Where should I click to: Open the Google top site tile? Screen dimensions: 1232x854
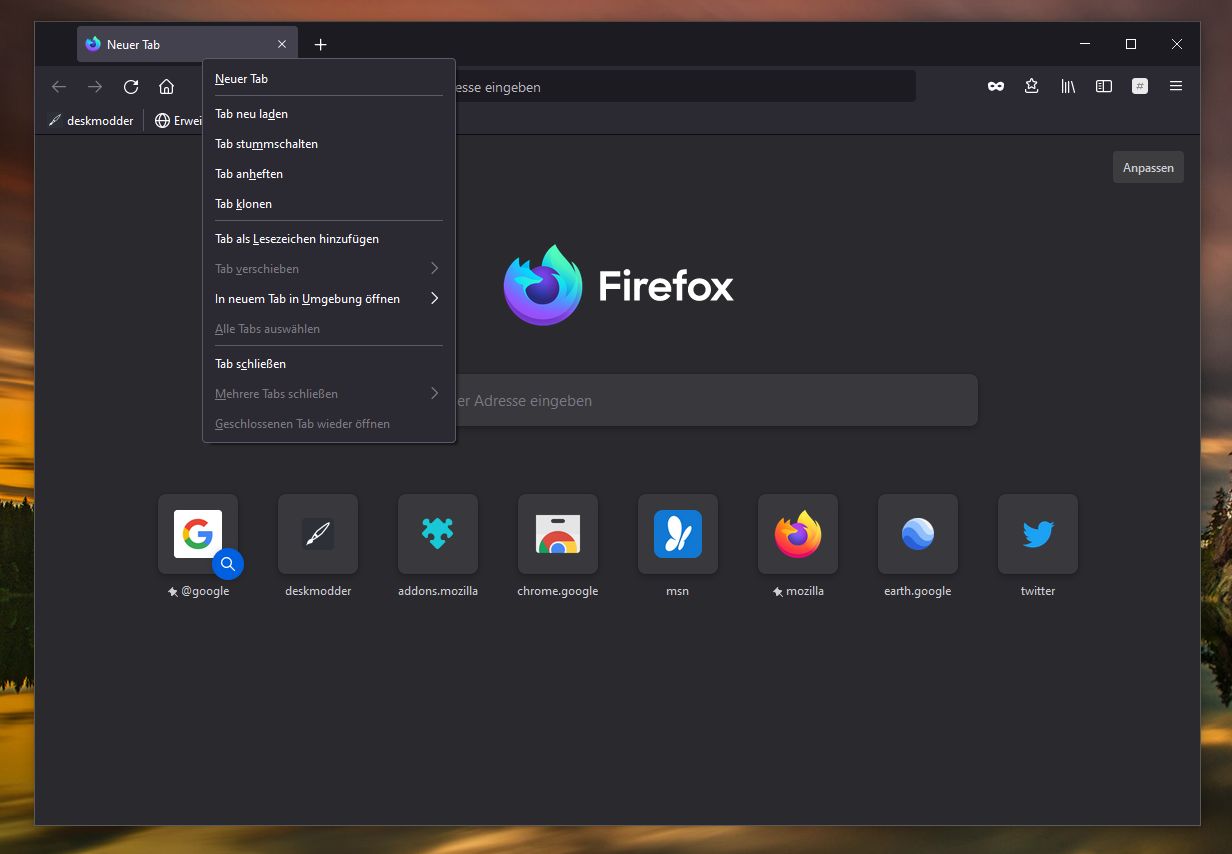click(198, 534)
